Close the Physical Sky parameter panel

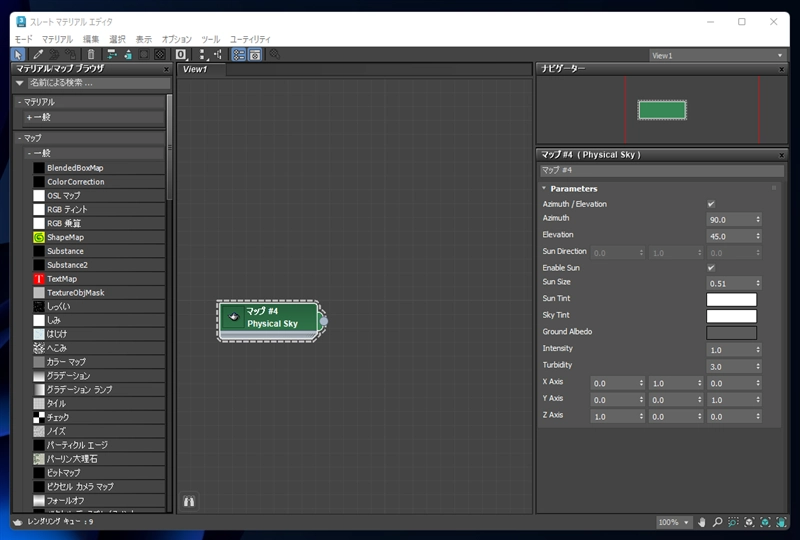tap(782, 155)
